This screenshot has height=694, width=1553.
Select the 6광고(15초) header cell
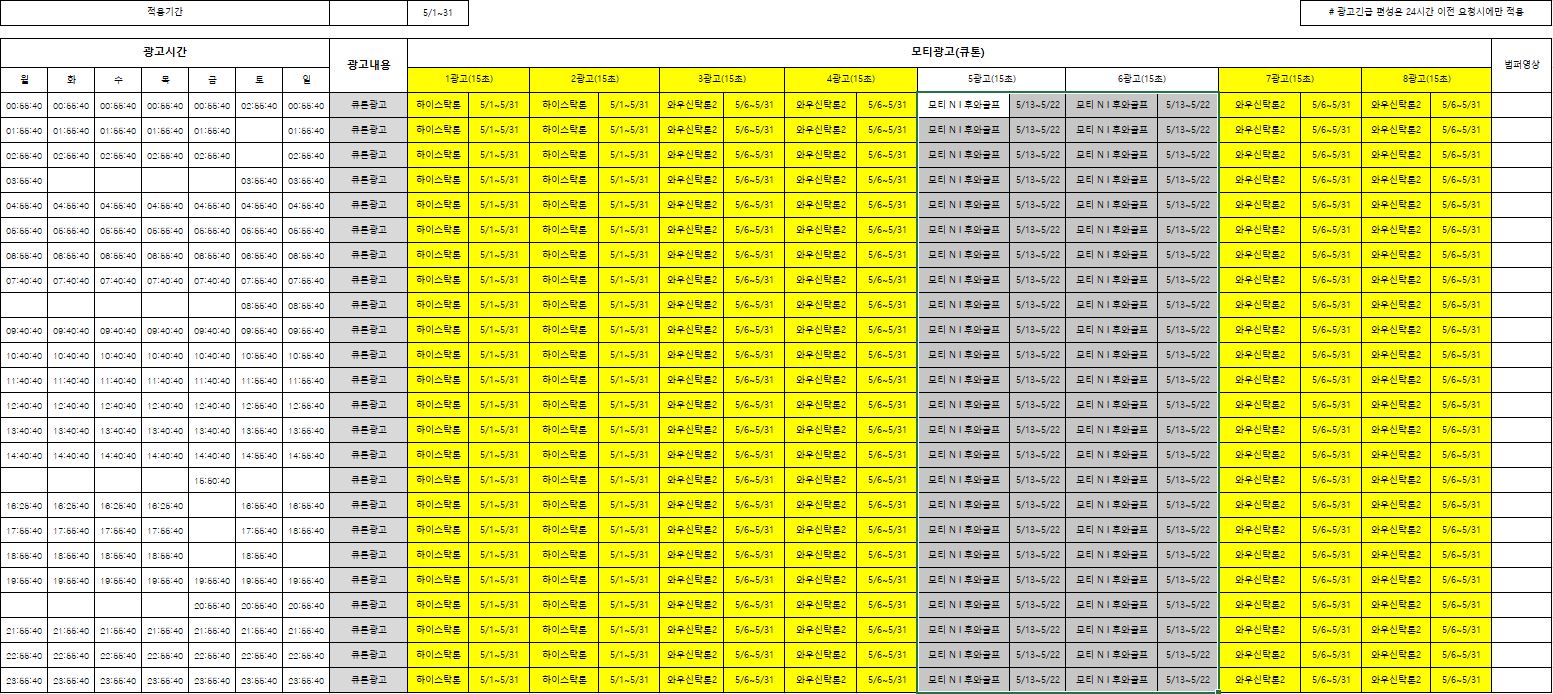click(x=1142, y=79)
